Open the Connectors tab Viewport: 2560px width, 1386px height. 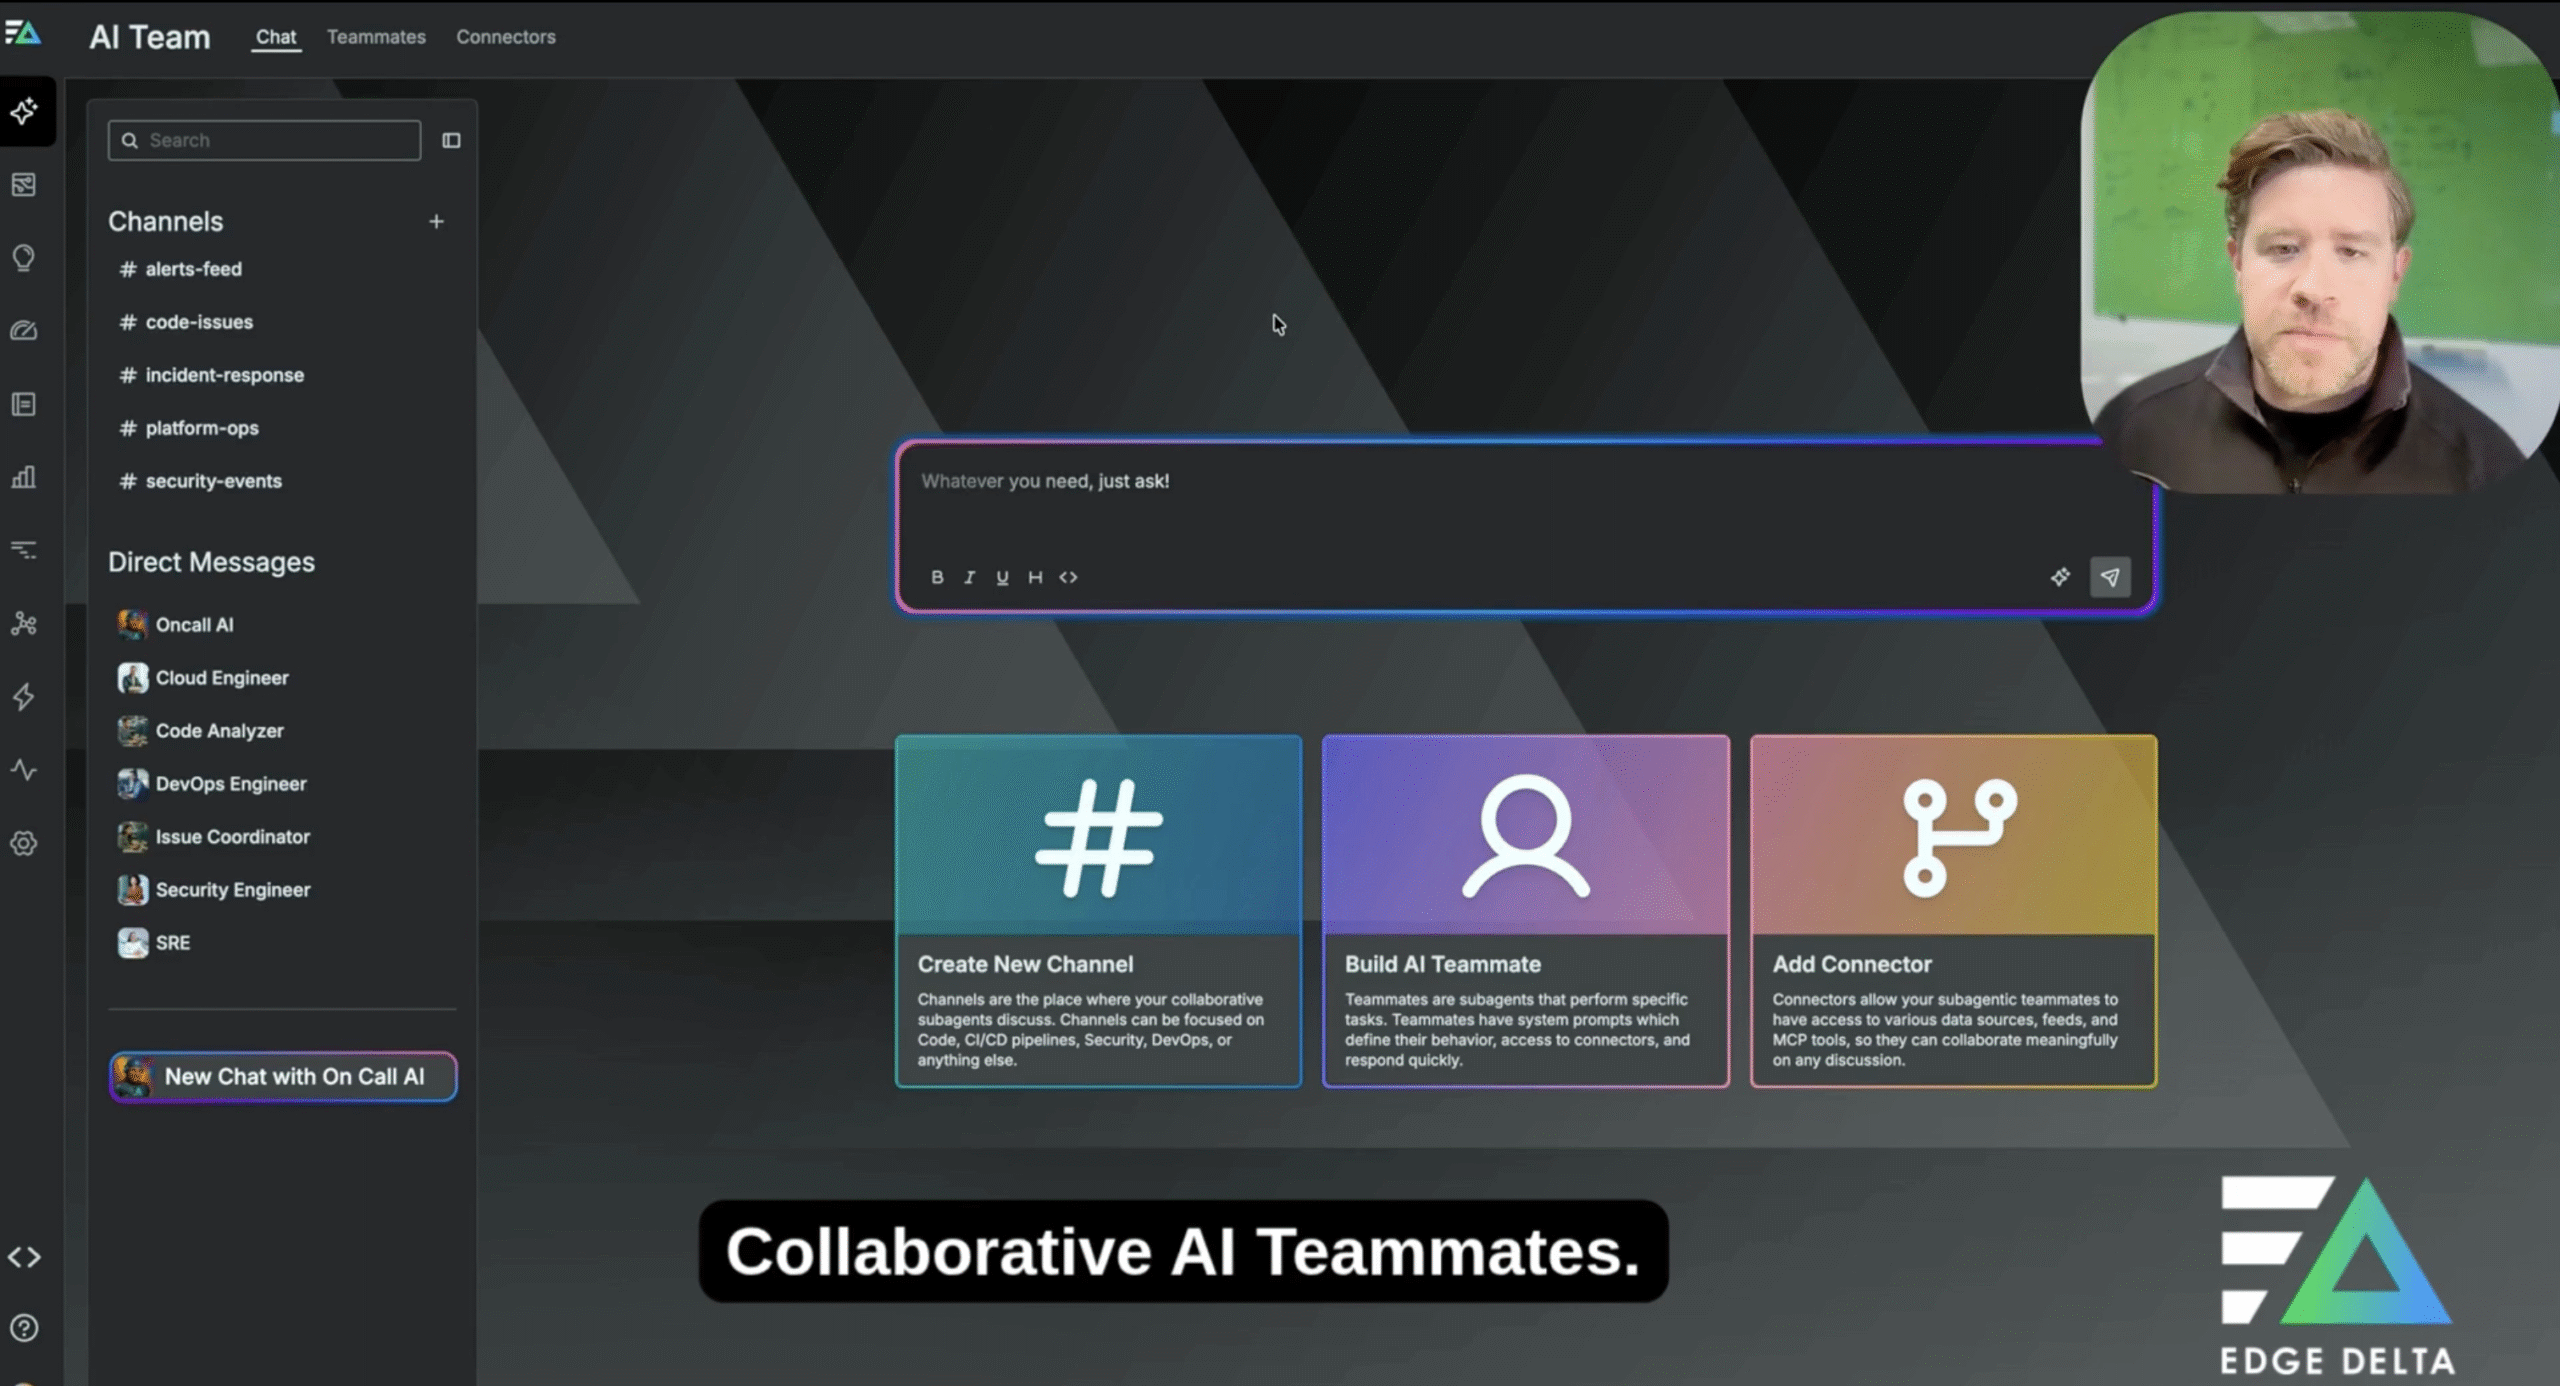[x=506, y=37]
